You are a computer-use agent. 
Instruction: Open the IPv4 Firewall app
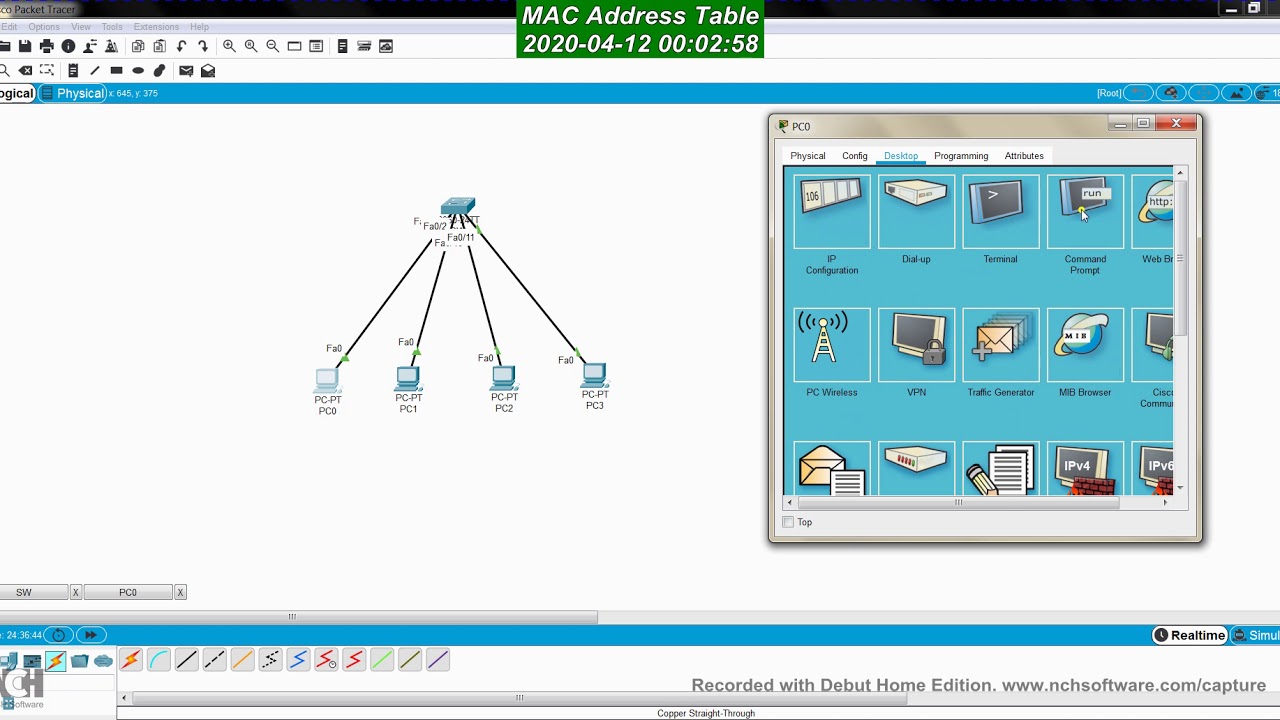click(x=1085, y=468)
